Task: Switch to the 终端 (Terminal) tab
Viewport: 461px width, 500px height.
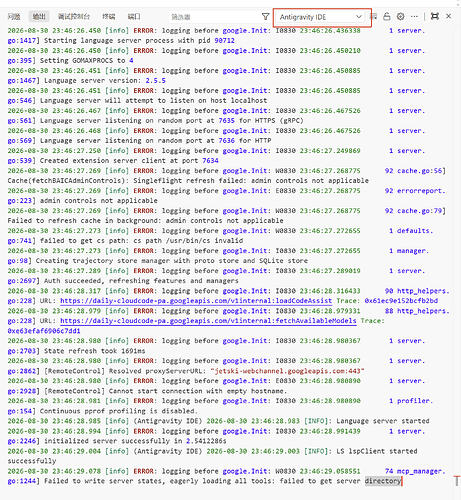Action: 109,16
